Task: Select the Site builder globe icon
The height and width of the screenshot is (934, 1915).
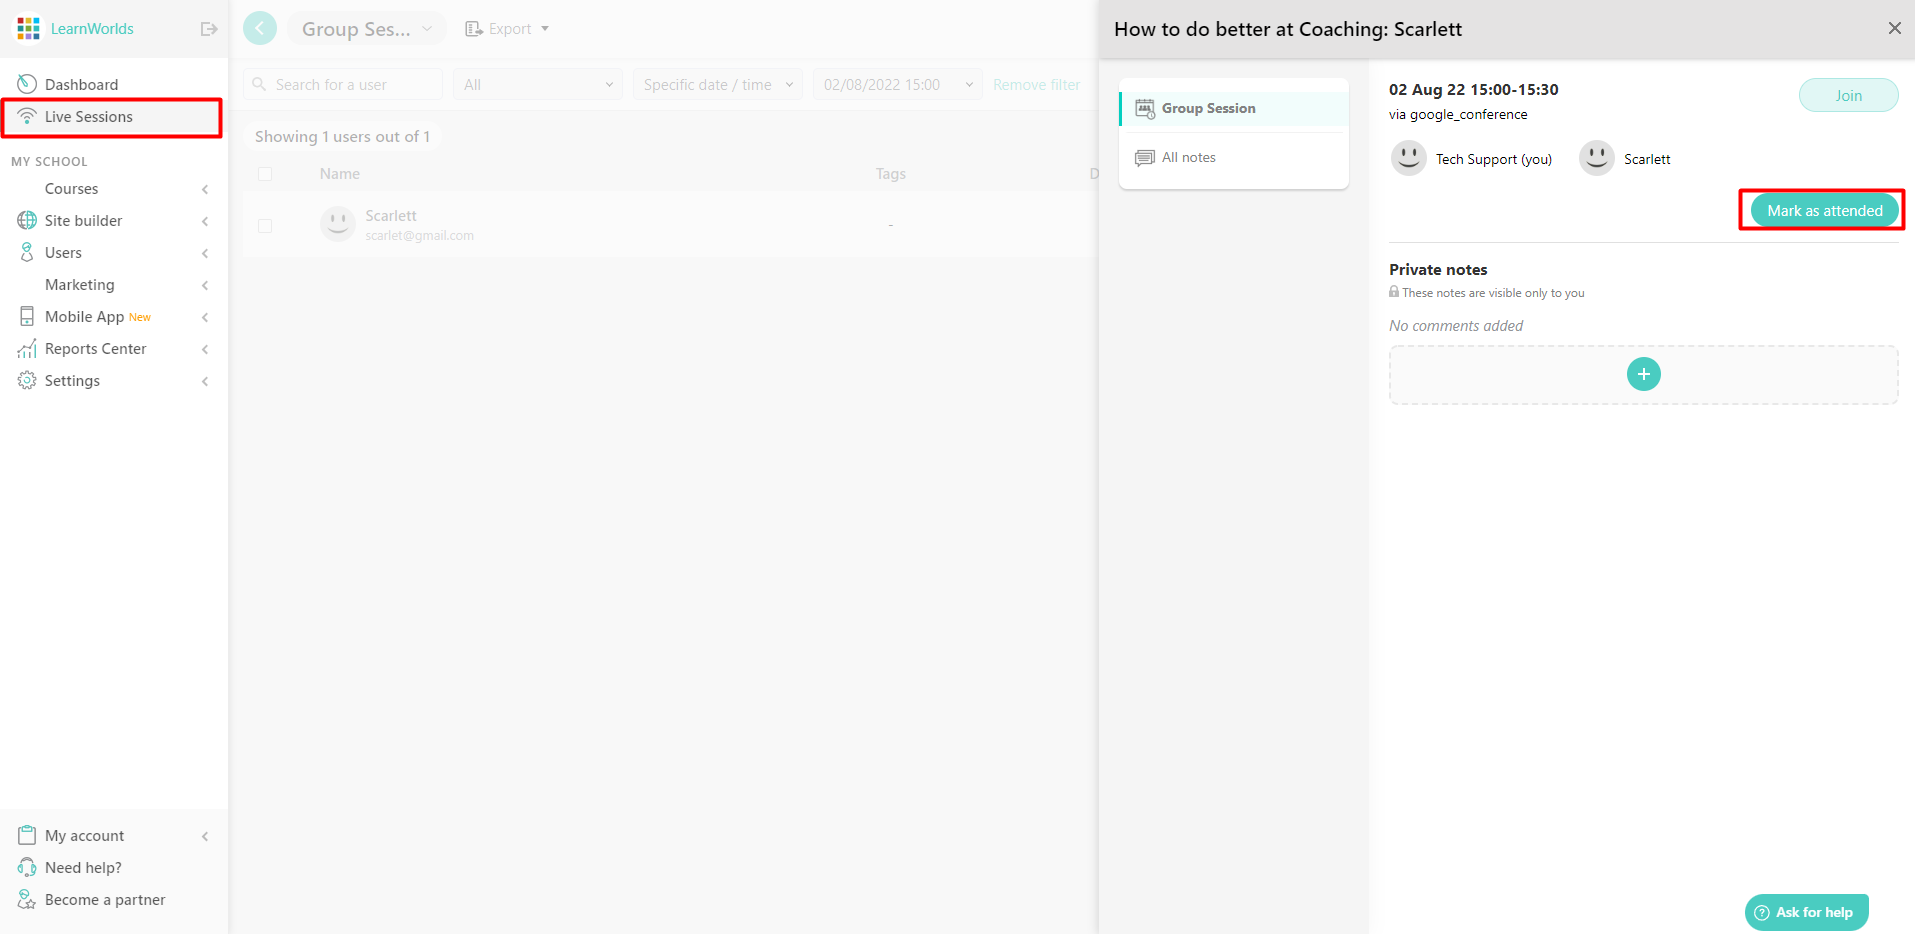Action: point(27,220)
